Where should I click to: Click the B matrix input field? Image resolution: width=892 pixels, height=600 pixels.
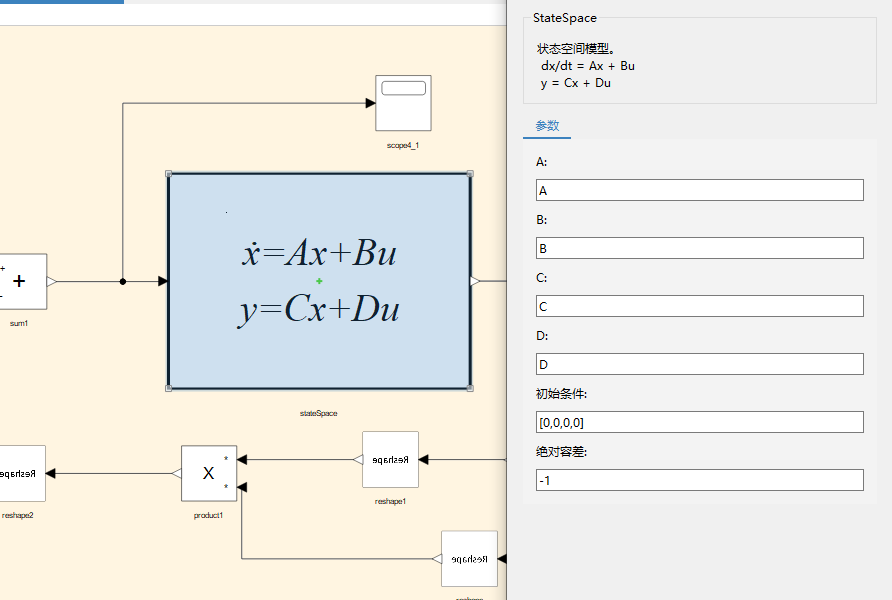pyautogui.click(x=700, y=248)
